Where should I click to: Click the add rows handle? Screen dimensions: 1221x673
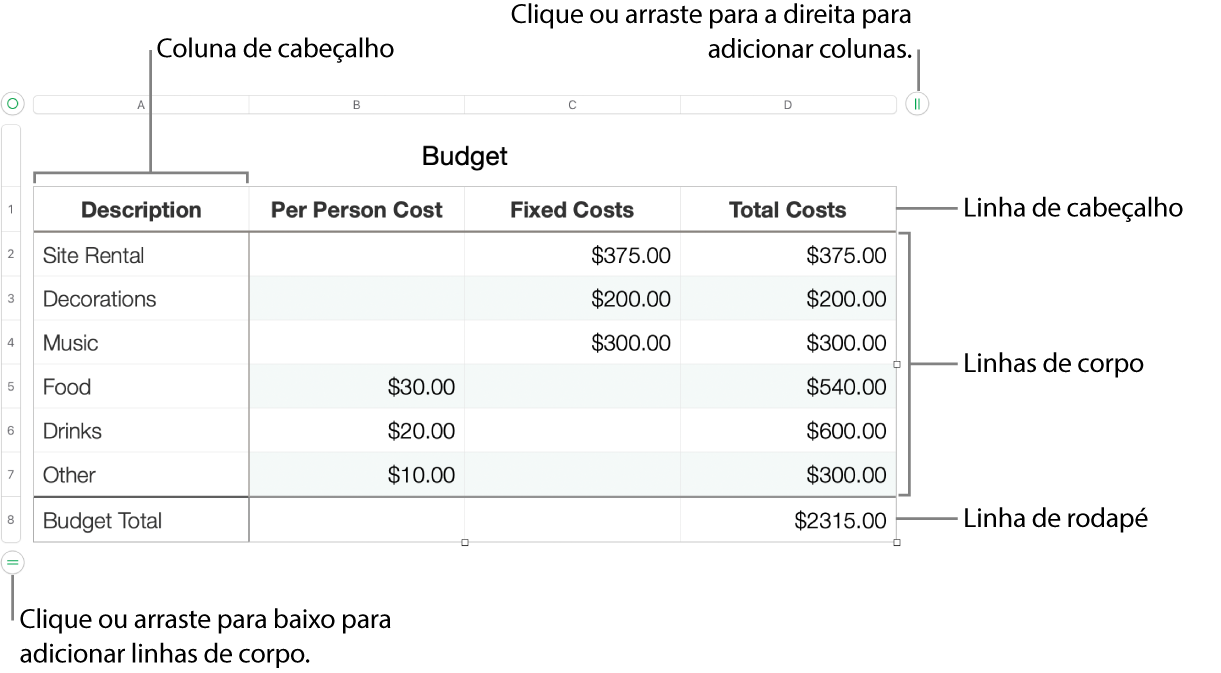12,563
